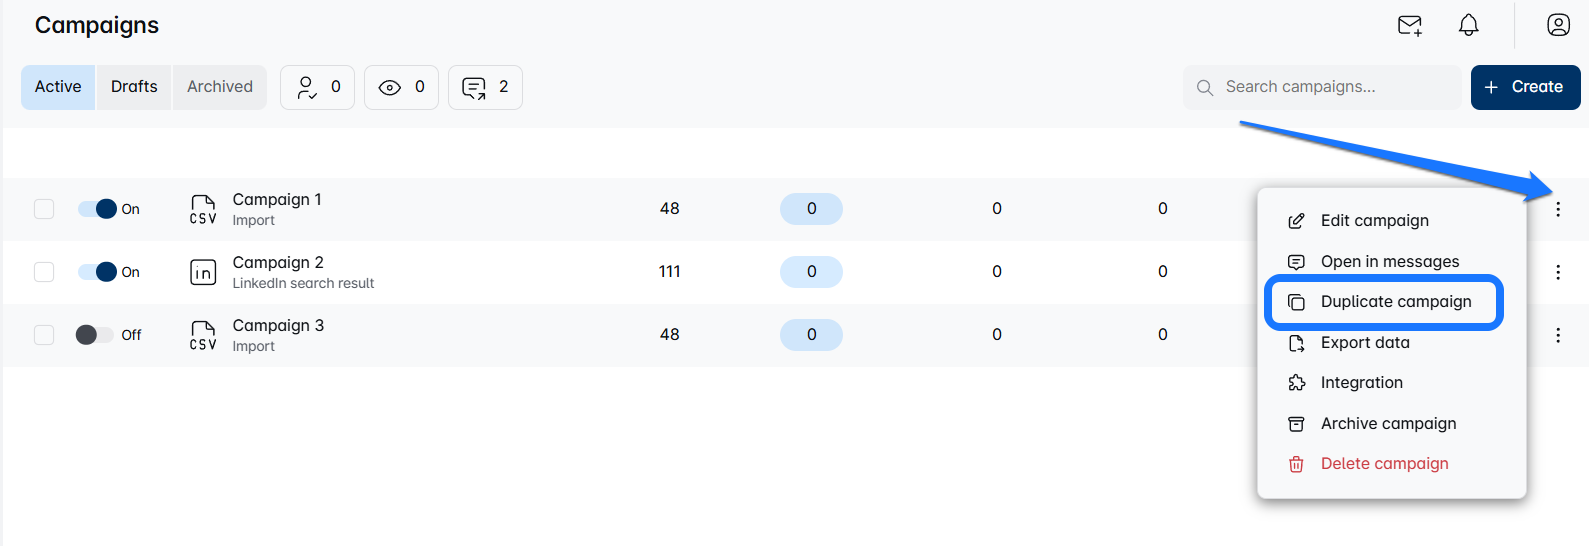Open the notifications bell
The image size is (1589, 546).
coord(1468,25)
